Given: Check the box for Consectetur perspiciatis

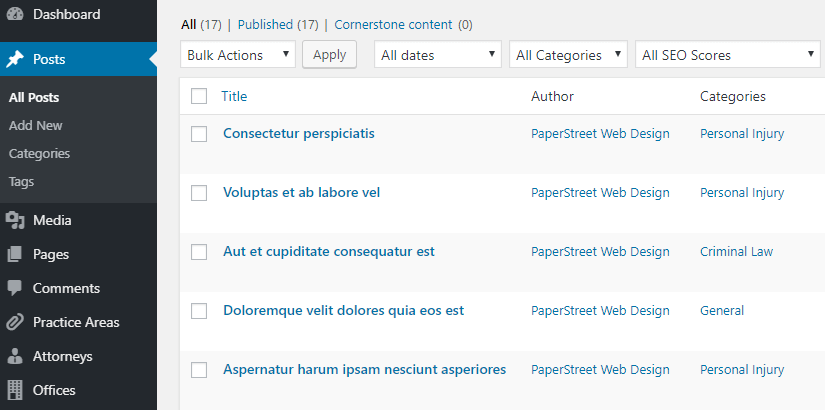Looking at the screenshot, I should coord(199,134).
